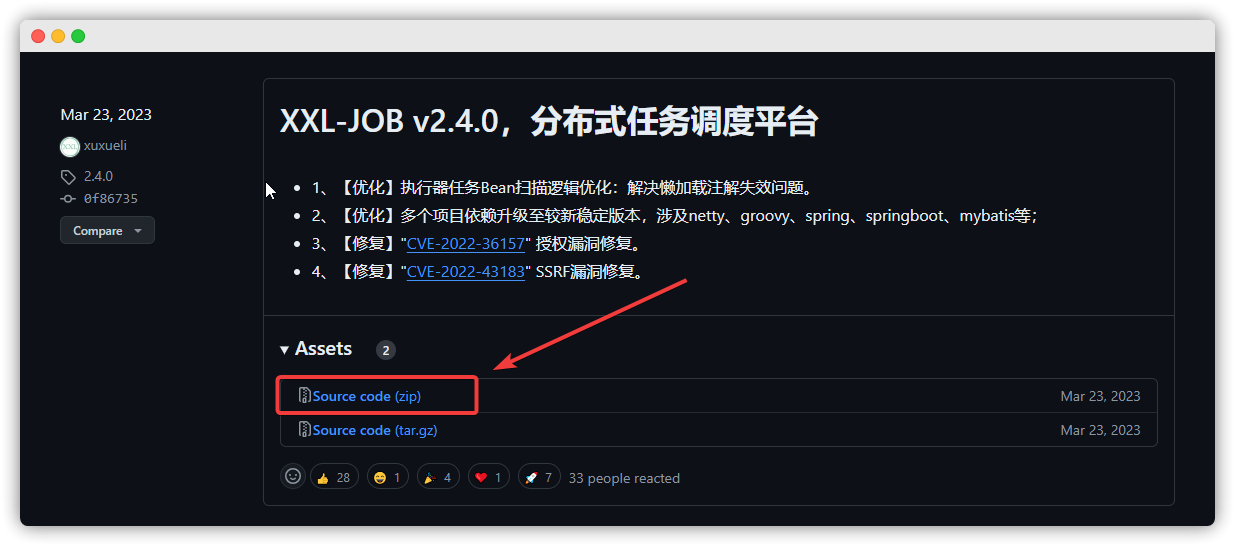
Task: React with the heart emoji (1)
Action: (x=488, y=477)
